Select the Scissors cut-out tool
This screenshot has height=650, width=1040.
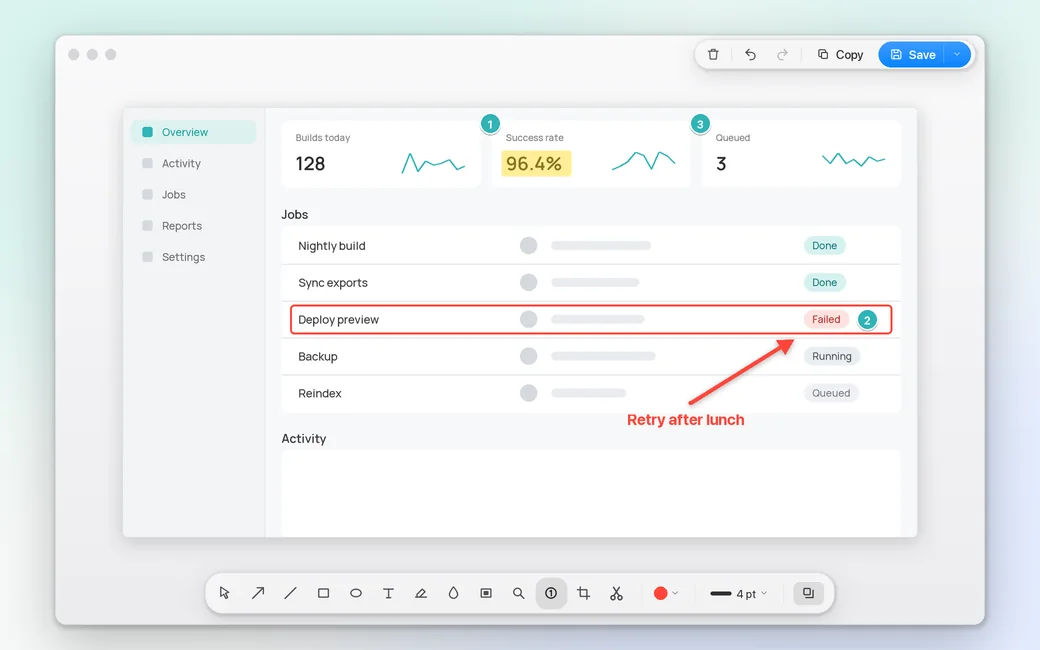click(616, 593)
